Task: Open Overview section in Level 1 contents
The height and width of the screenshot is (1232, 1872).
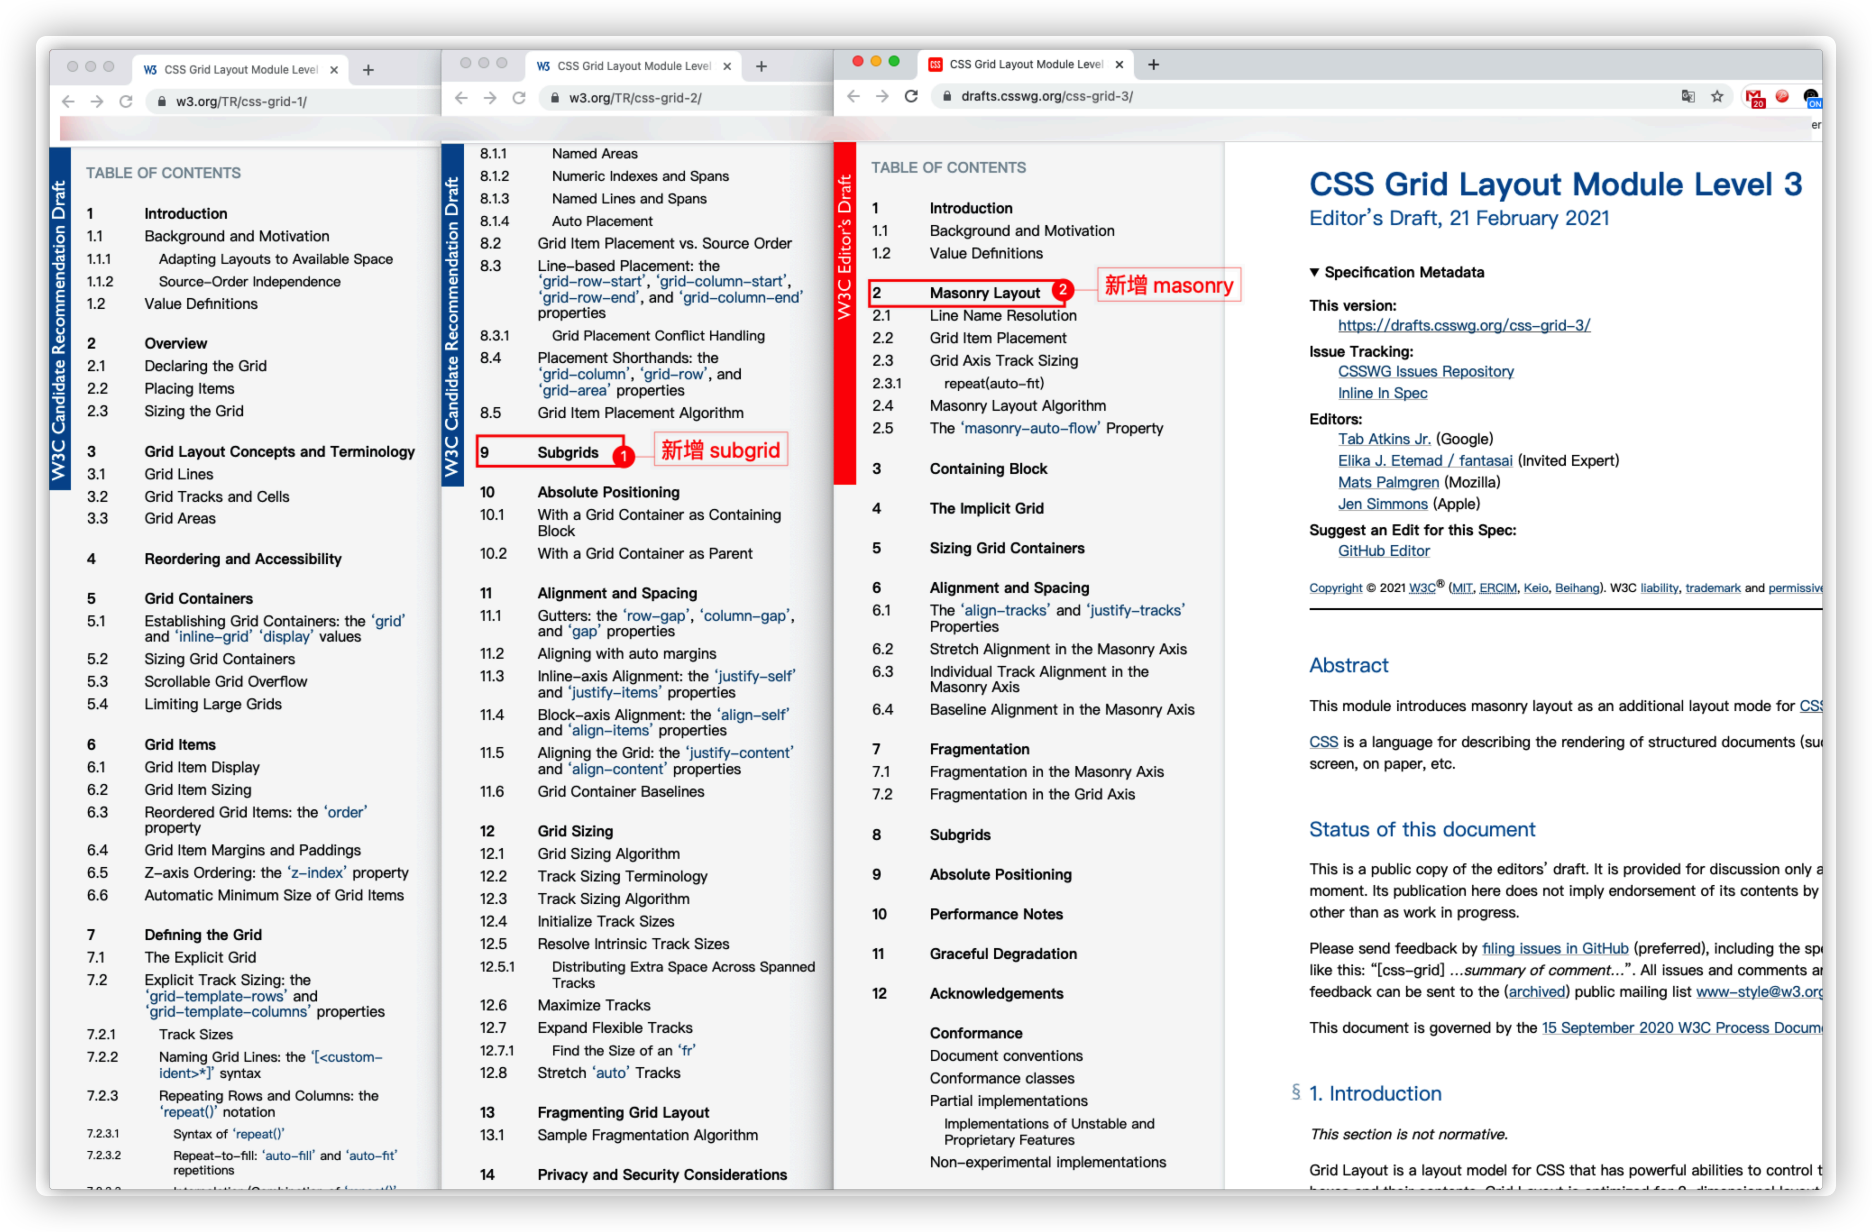Action: coord(176,343)
